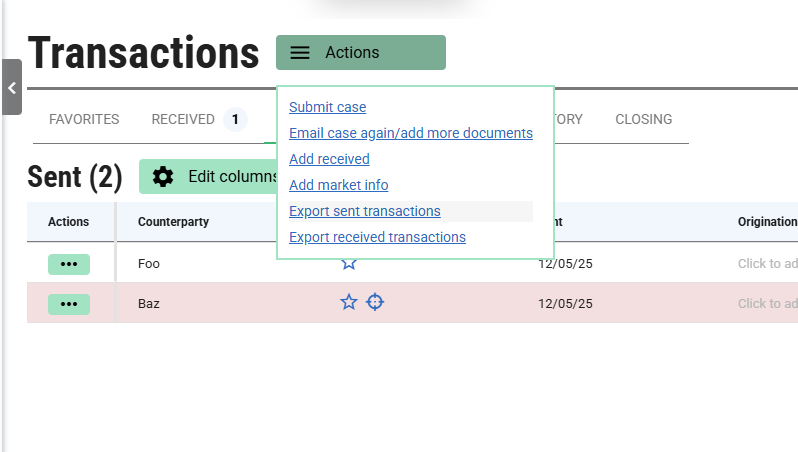The width and height of the screenshot is (798, 452).
Task: Select Submit case from Actions menu
Action: pos(327,107)
